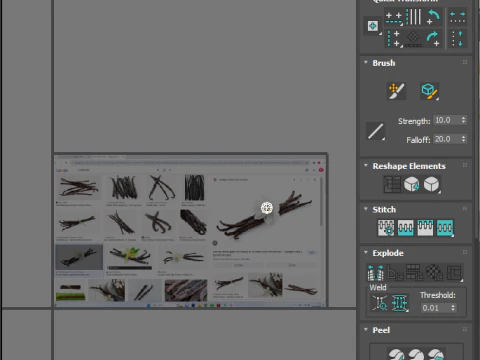Click the Strength value field

click(447, 120)
